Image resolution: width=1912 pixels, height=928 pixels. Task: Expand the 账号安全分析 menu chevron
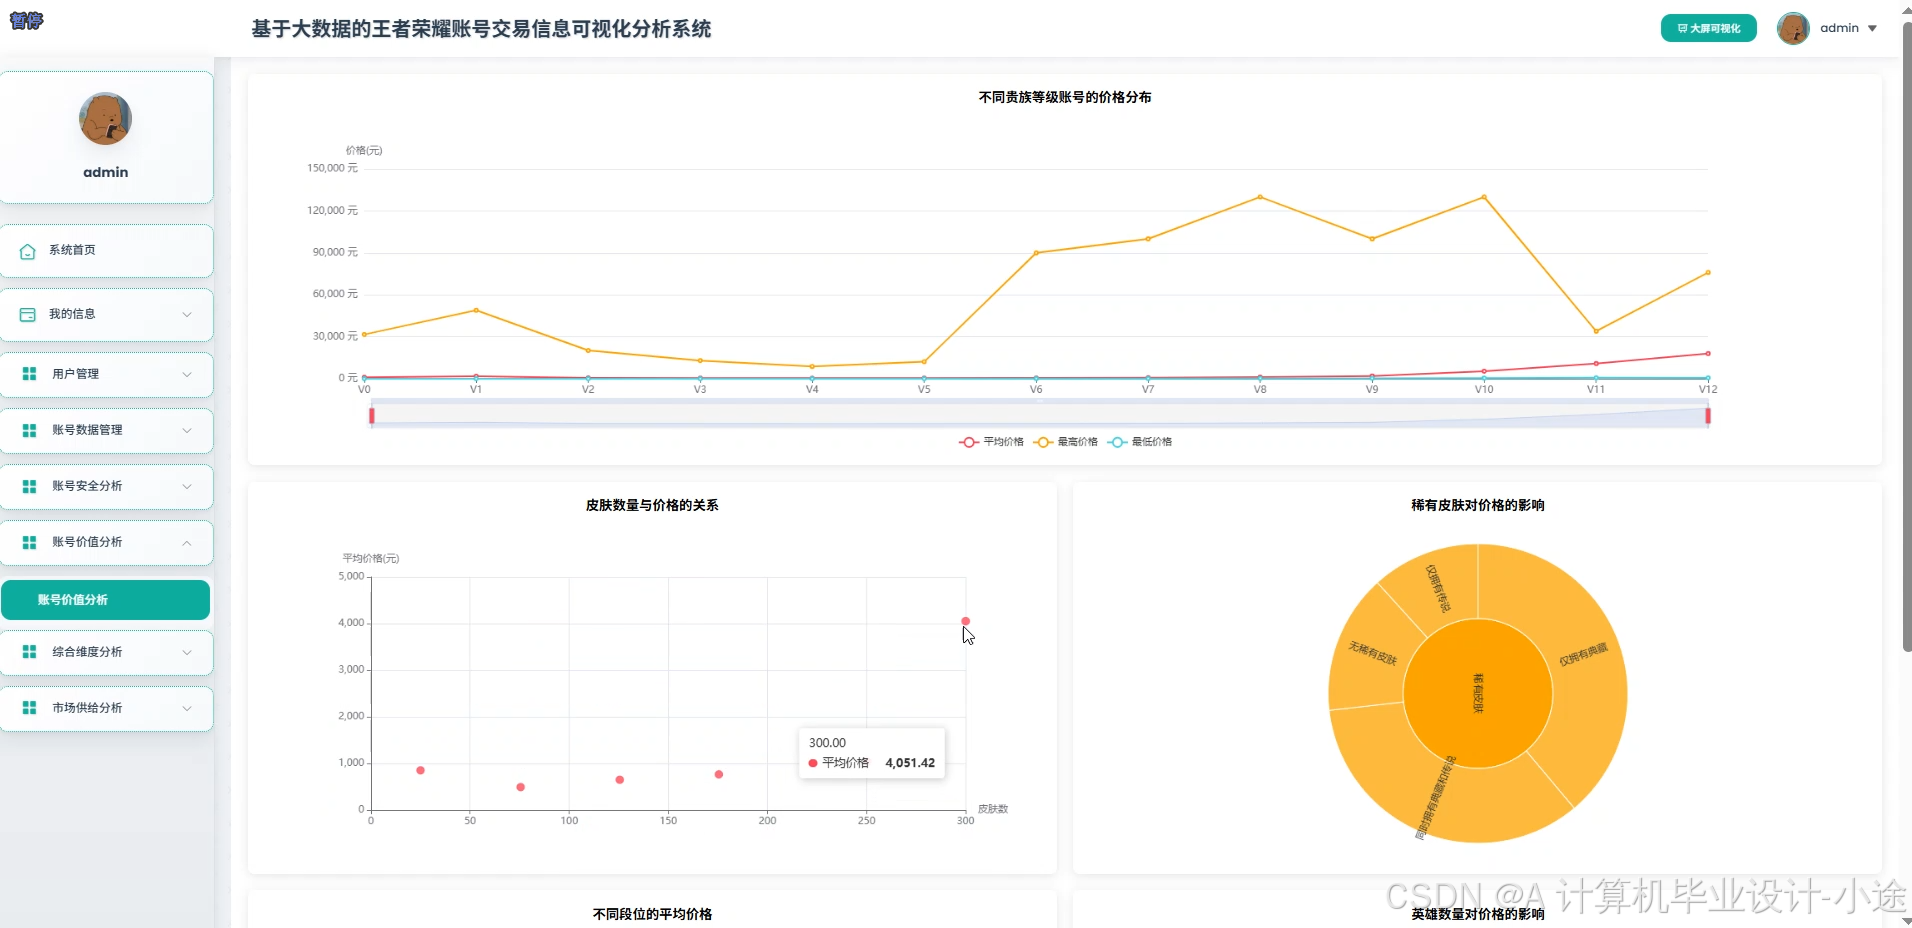click(x=187, y=487)
